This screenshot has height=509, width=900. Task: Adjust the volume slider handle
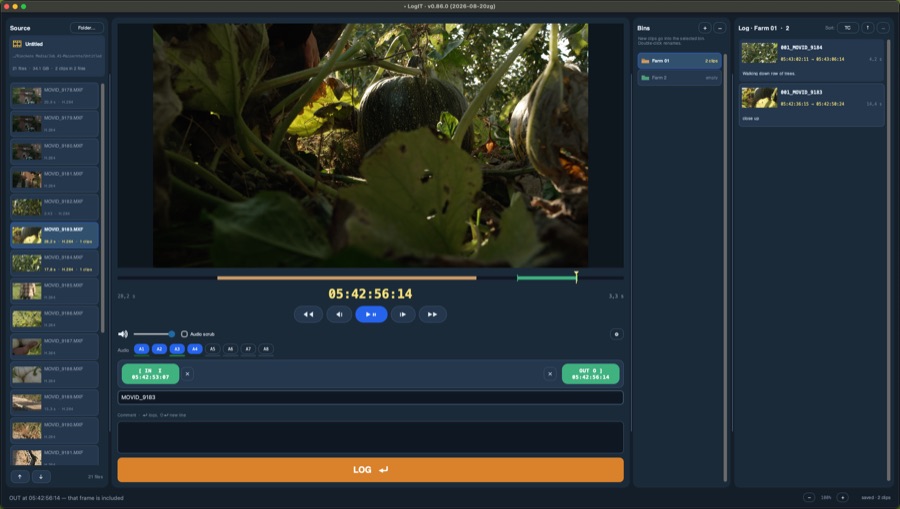click(x=172, y=334)
